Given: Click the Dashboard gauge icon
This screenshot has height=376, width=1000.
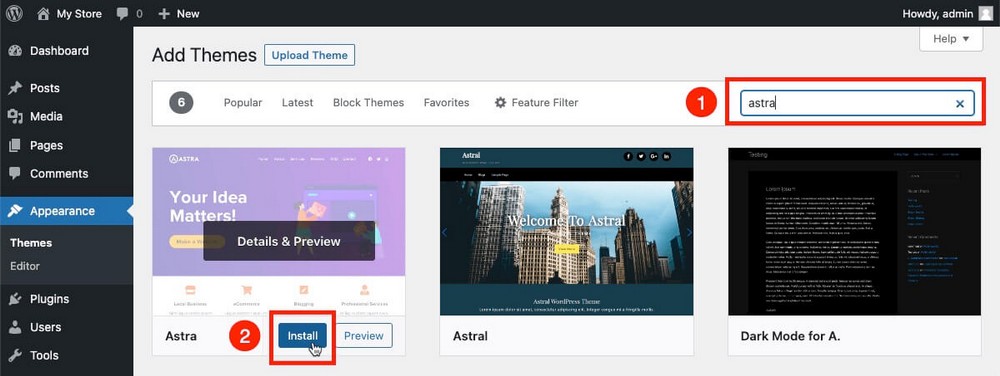Looking at the screenshot, I should click(15, 51).
